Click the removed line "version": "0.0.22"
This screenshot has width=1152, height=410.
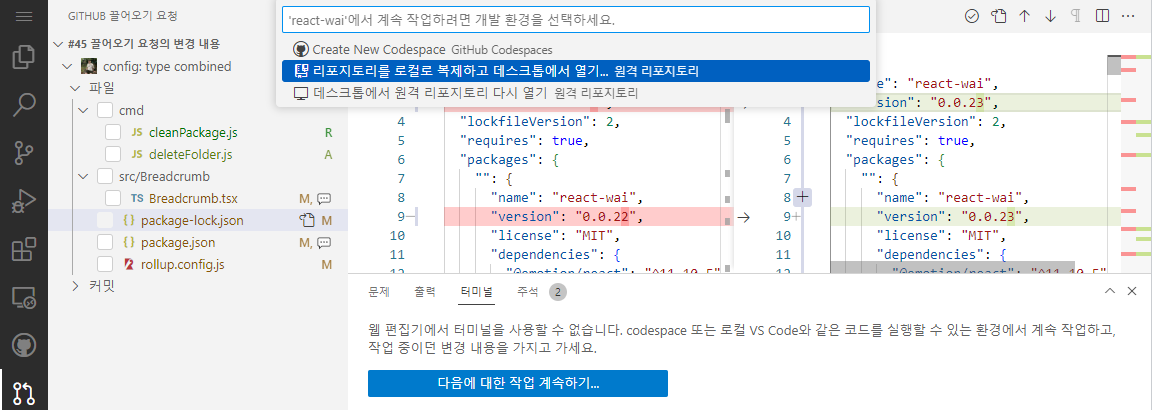point(566,217)
